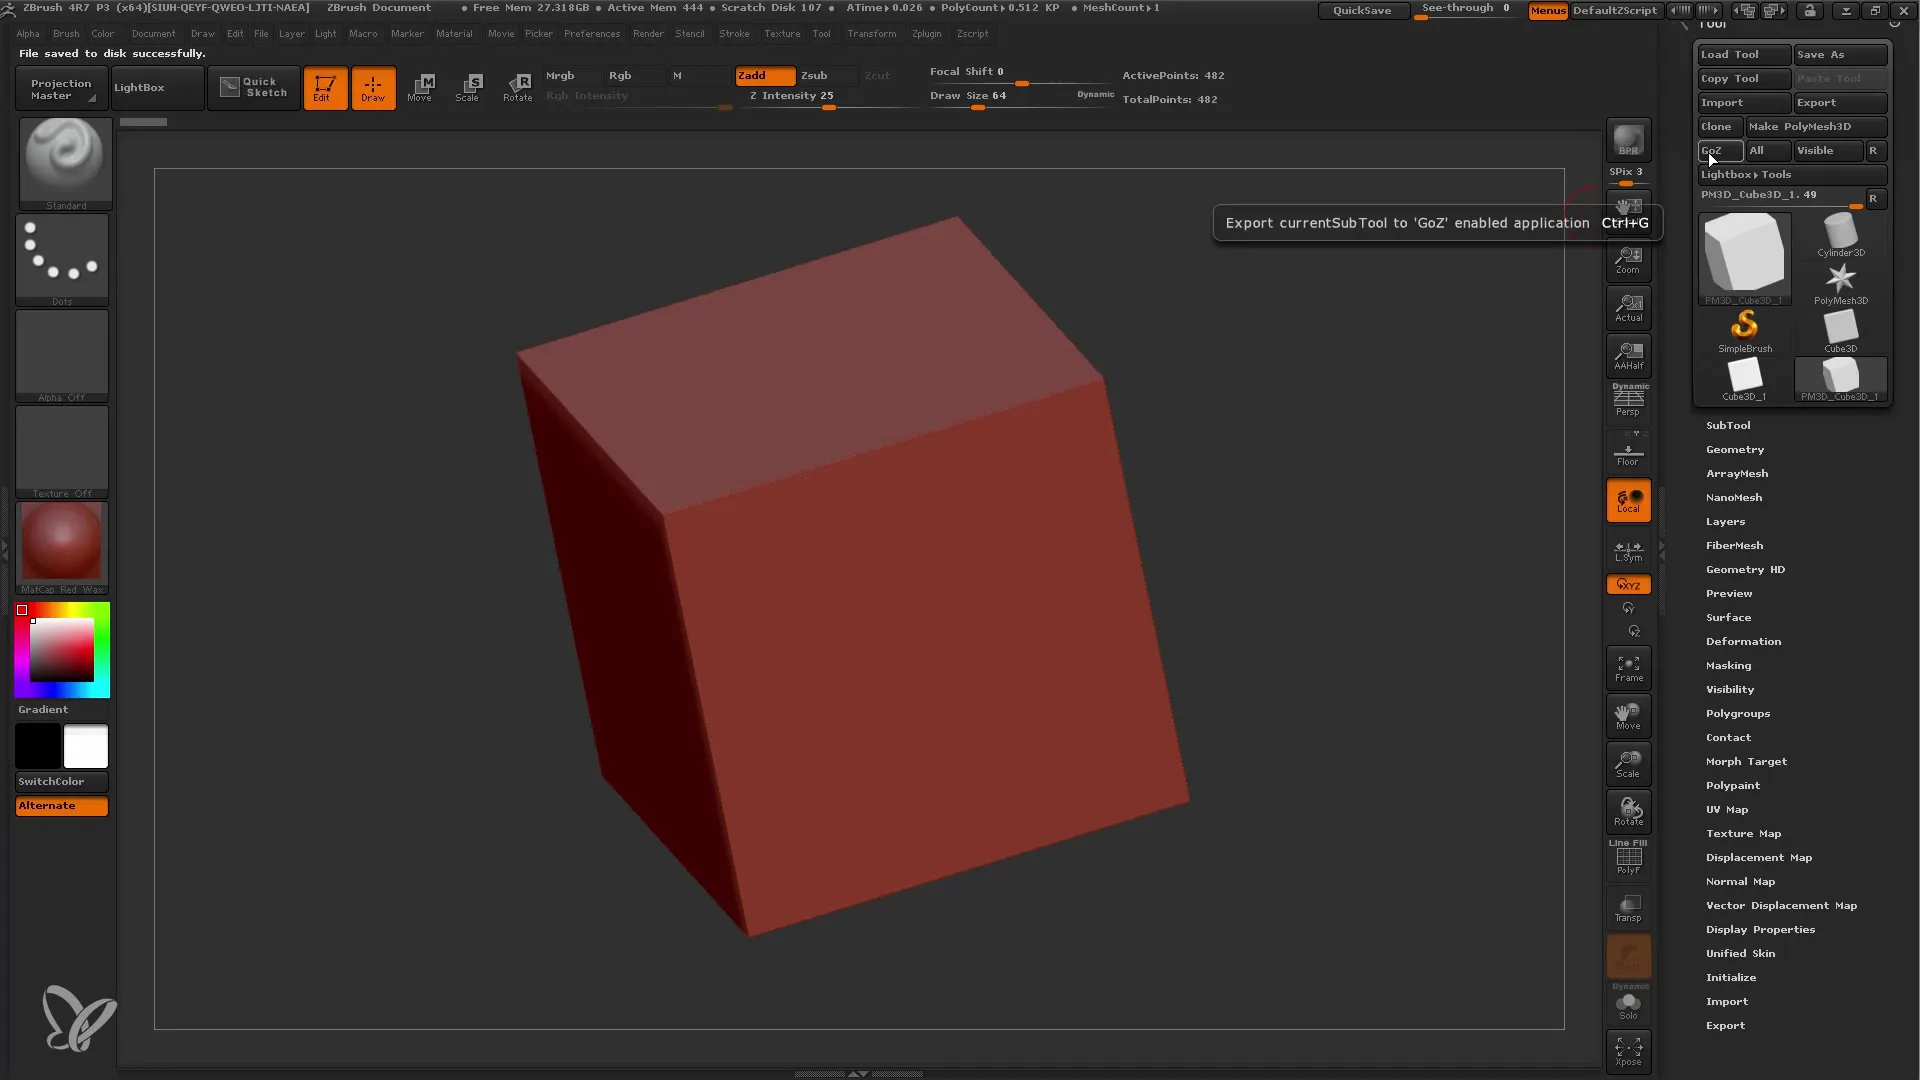The width and height of the screenshot is (1920, 1080).
Task: Select the Zoom navigation icon
Action: coord(1628,261)
